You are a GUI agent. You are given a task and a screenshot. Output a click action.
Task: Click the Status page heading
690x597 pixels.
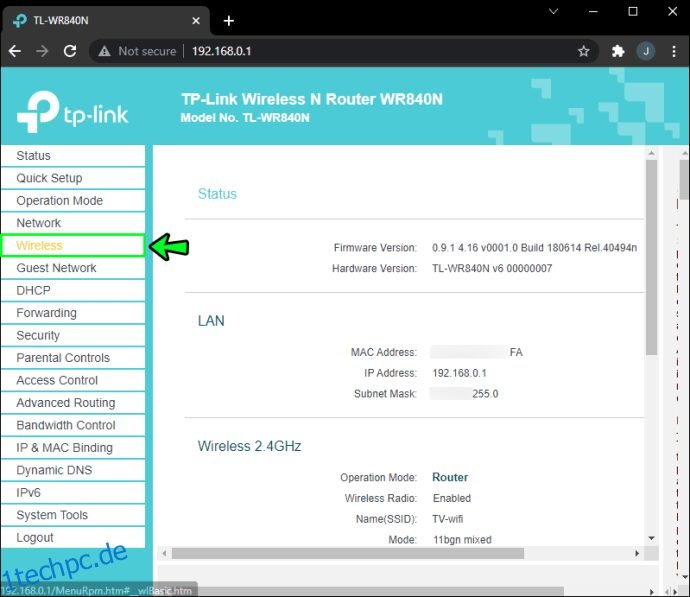pyautogui.click(x=217, y=194)
